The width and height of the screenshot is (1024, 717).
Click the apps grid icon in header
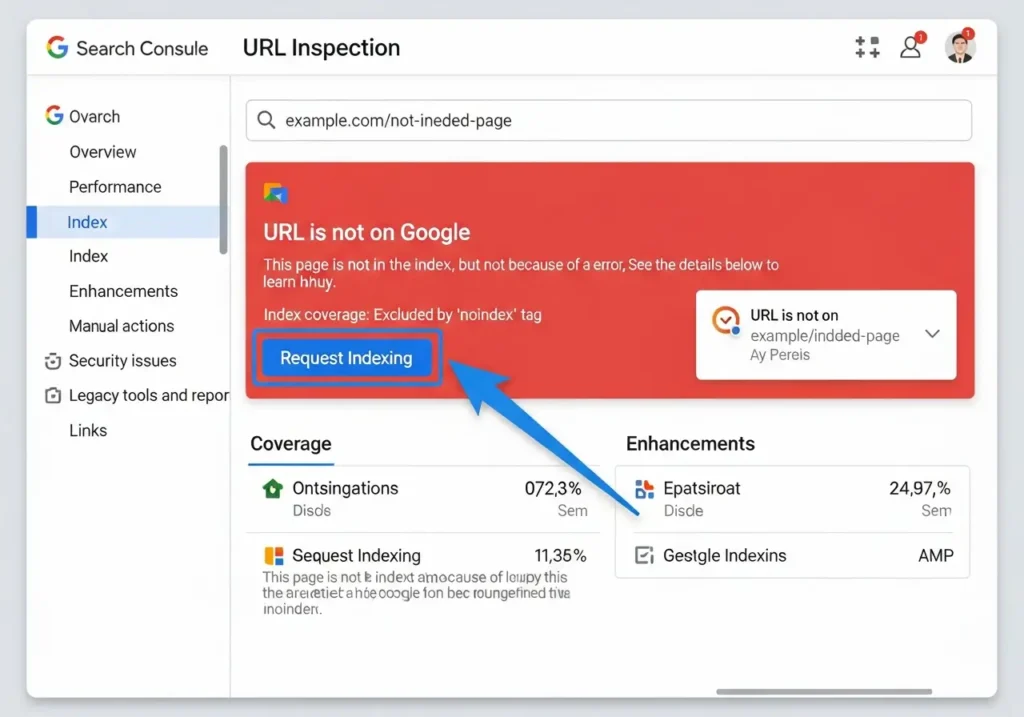[x=867, y=47]
